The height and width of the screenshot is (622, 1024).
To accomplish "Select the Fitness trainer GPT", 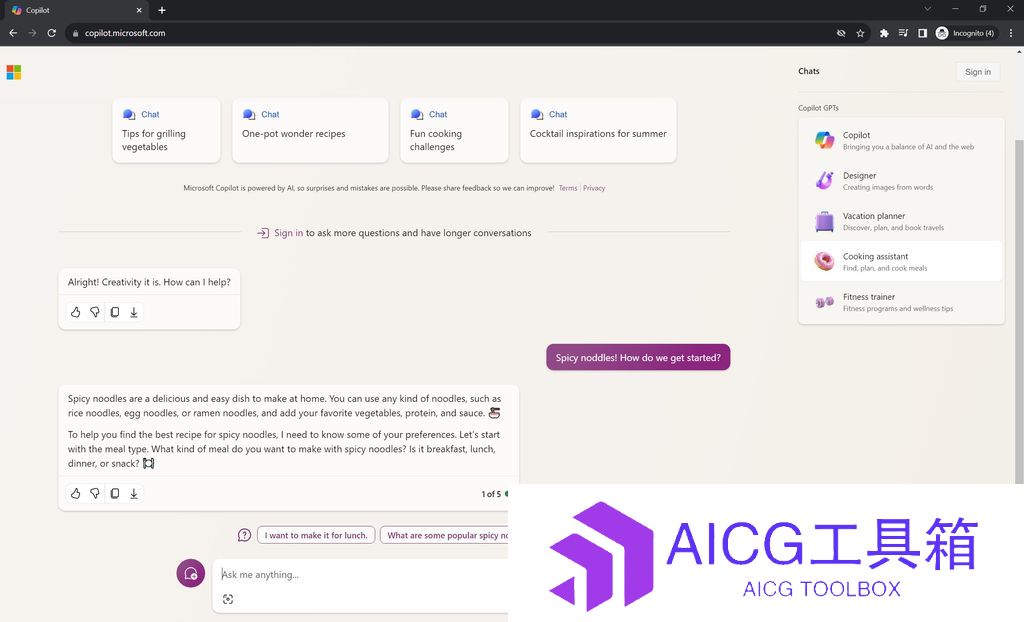I will [901, 302].
